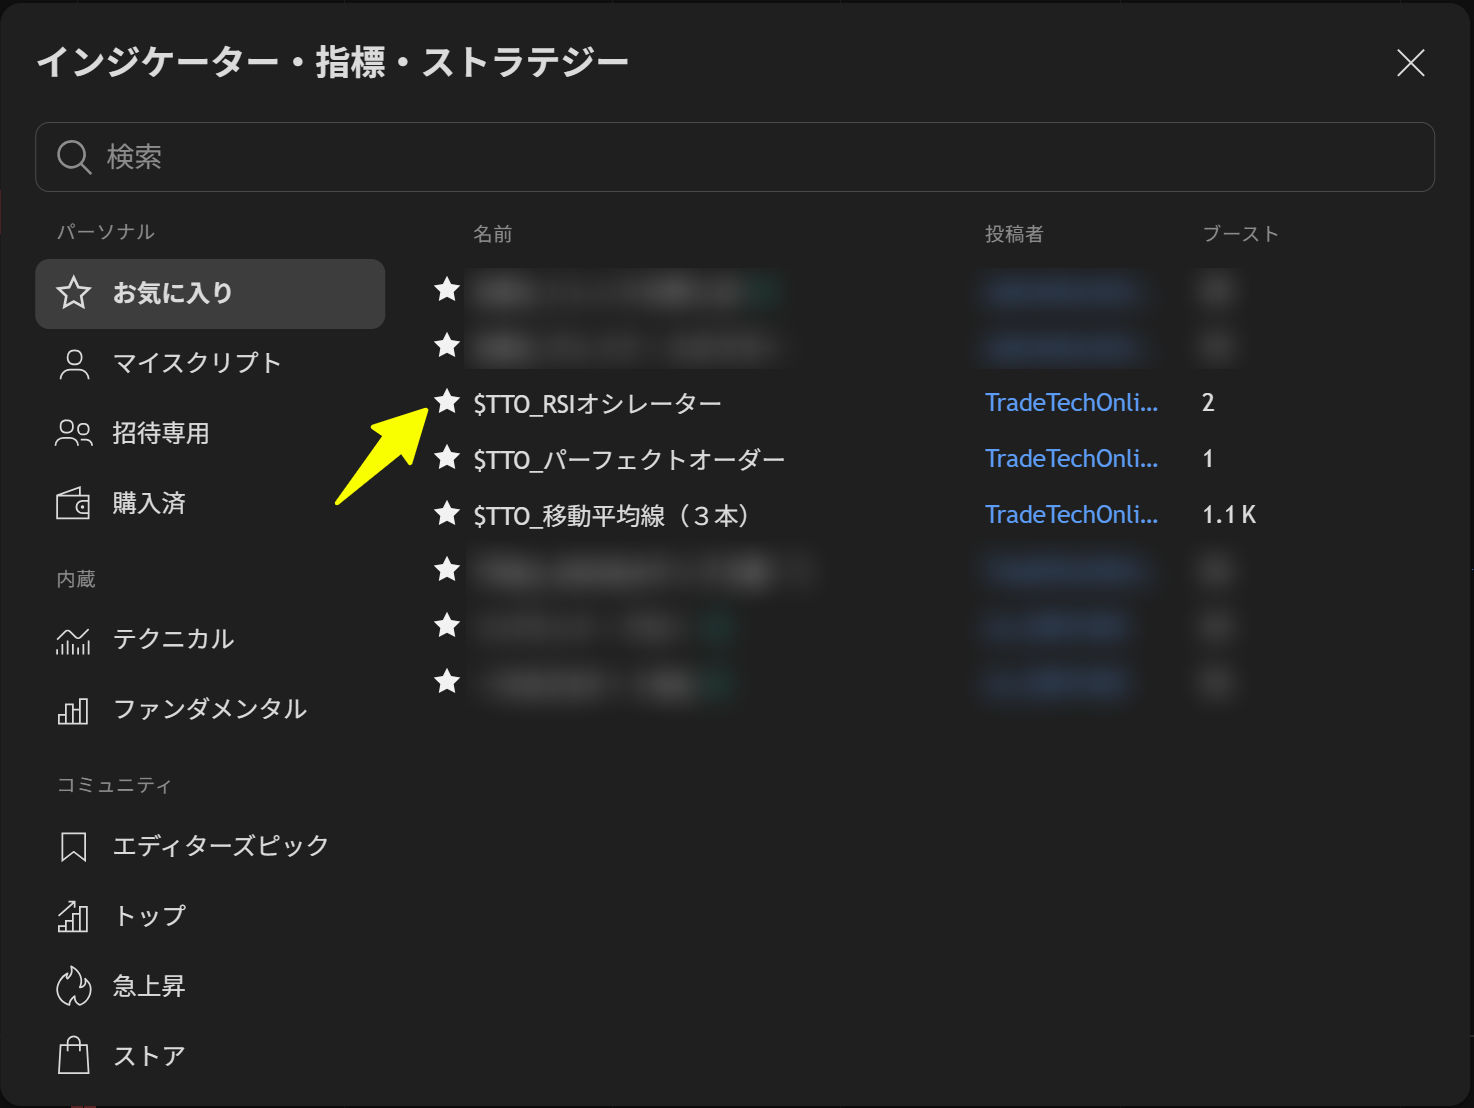This screenshot has height=1108, width=1474.
Task: Go to the 購入済 purchased section
Action: 210,503
